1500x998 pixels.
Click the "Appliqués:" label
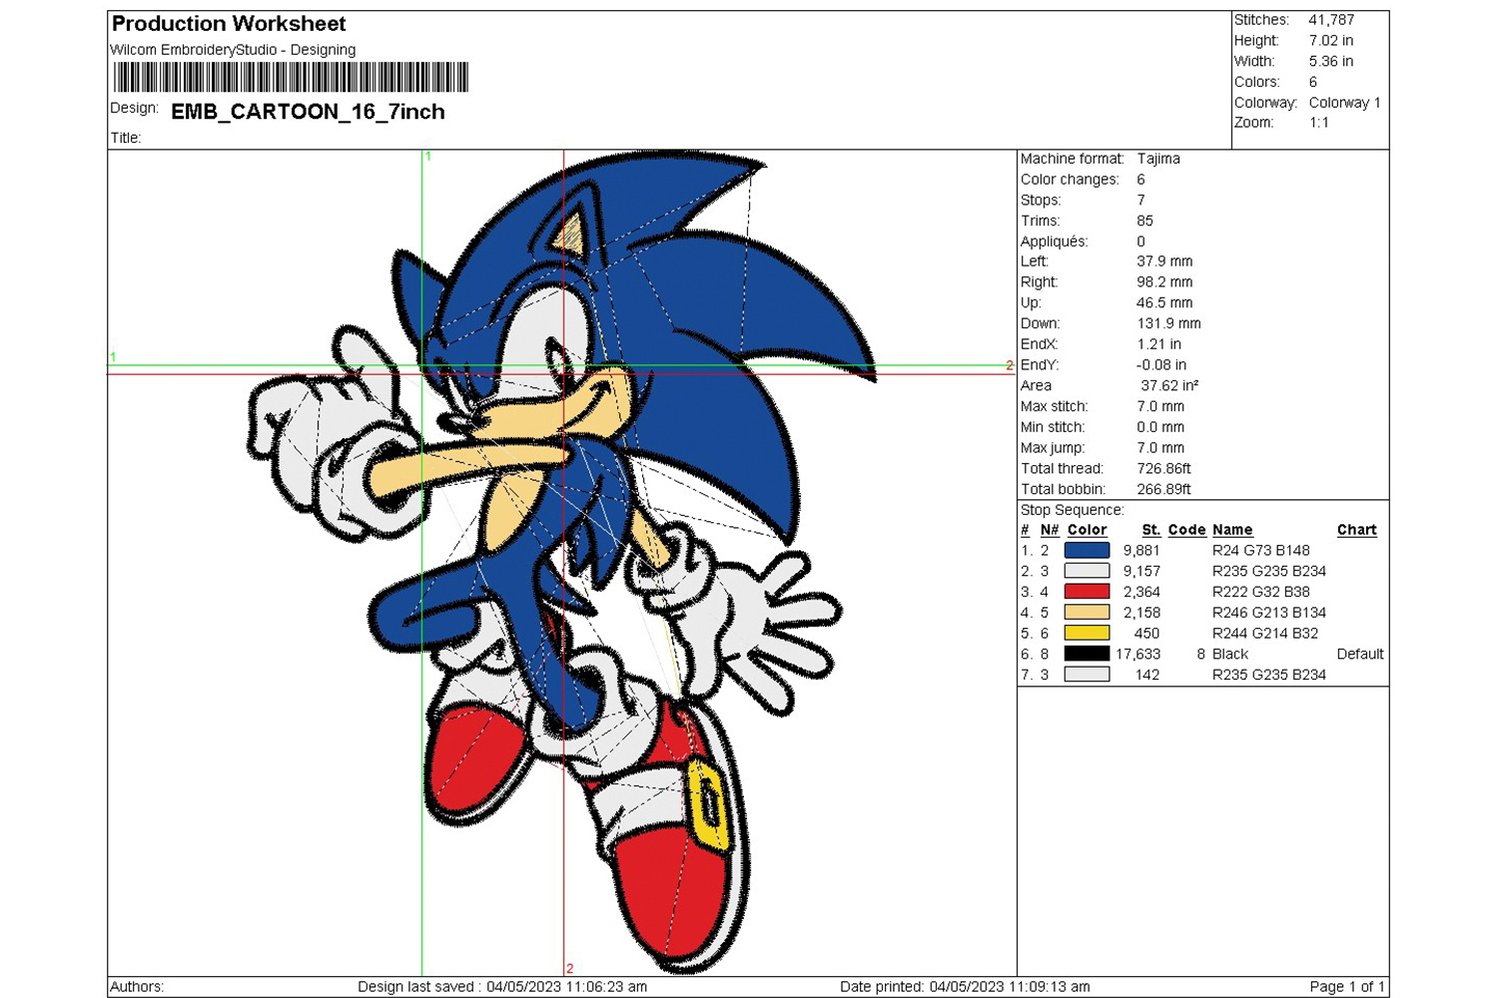[1054, 242]
